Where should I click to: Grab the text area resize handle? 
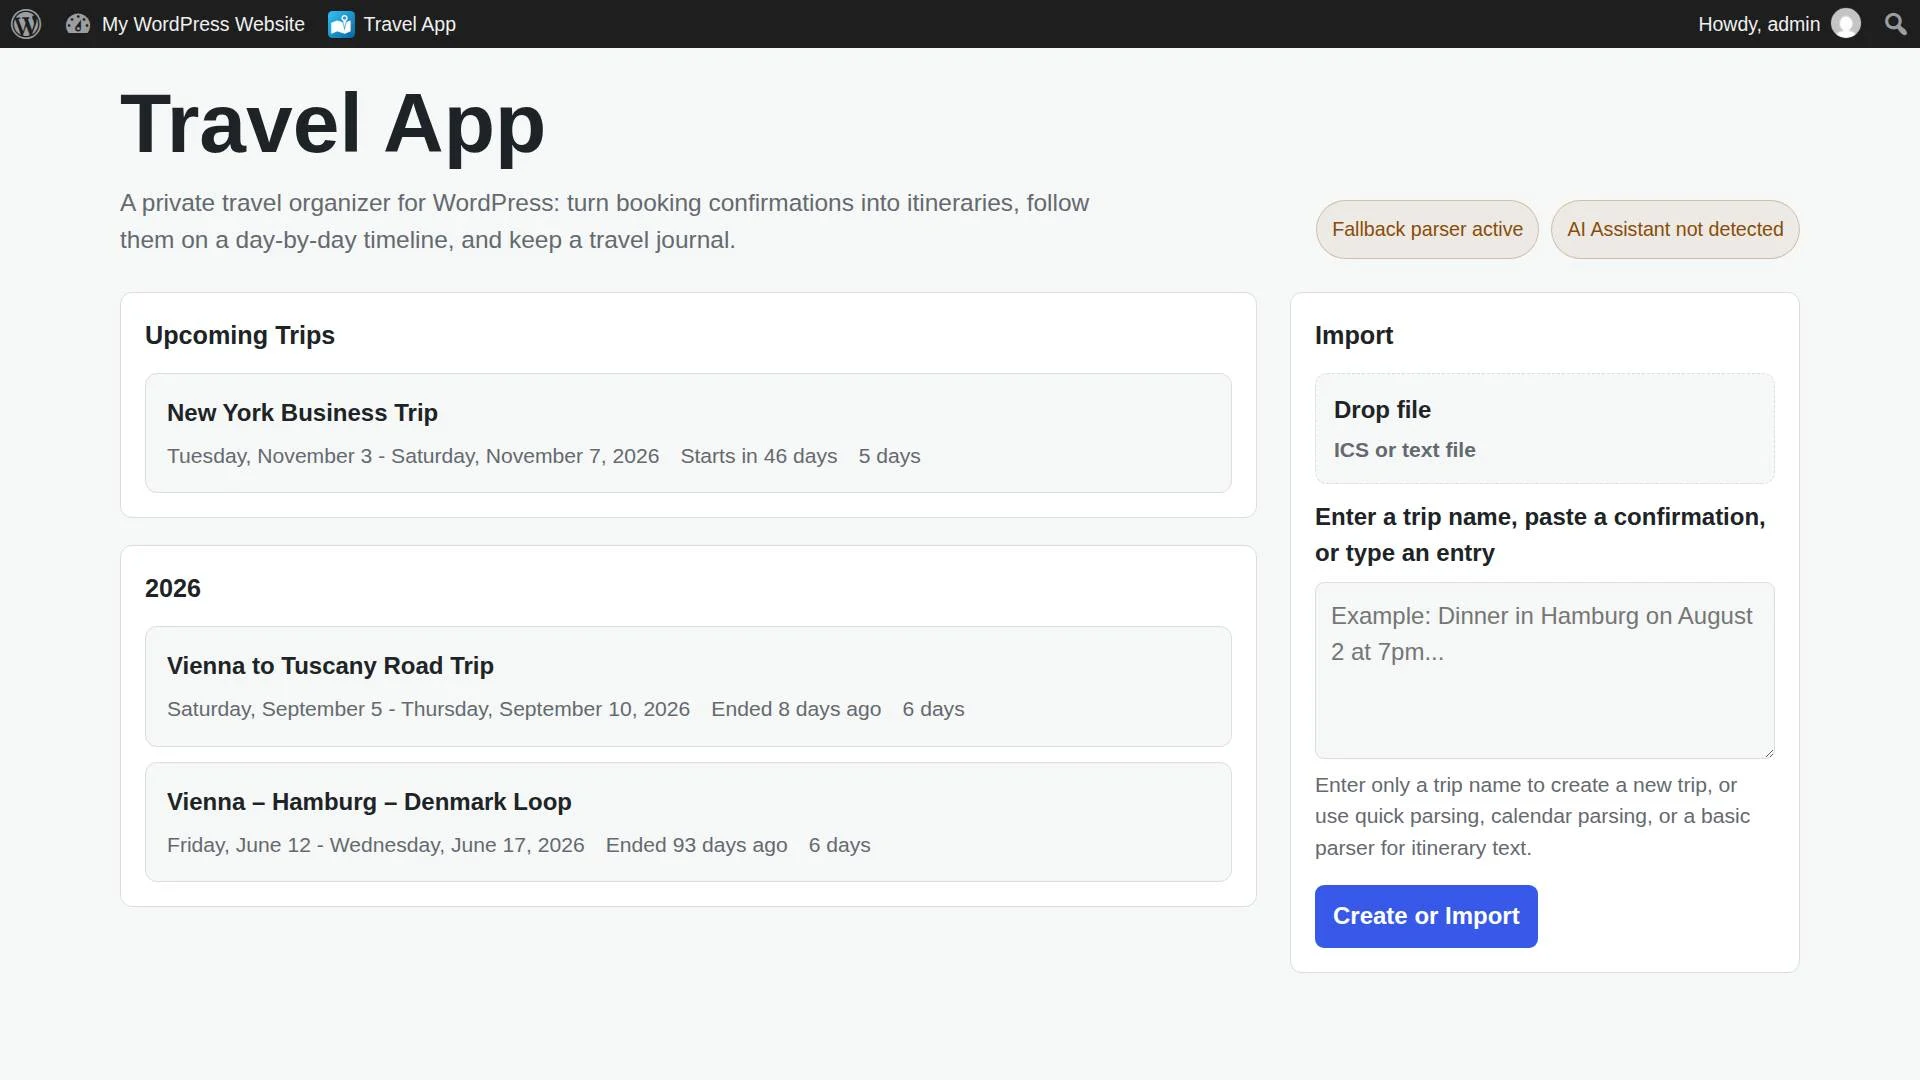1767,751
